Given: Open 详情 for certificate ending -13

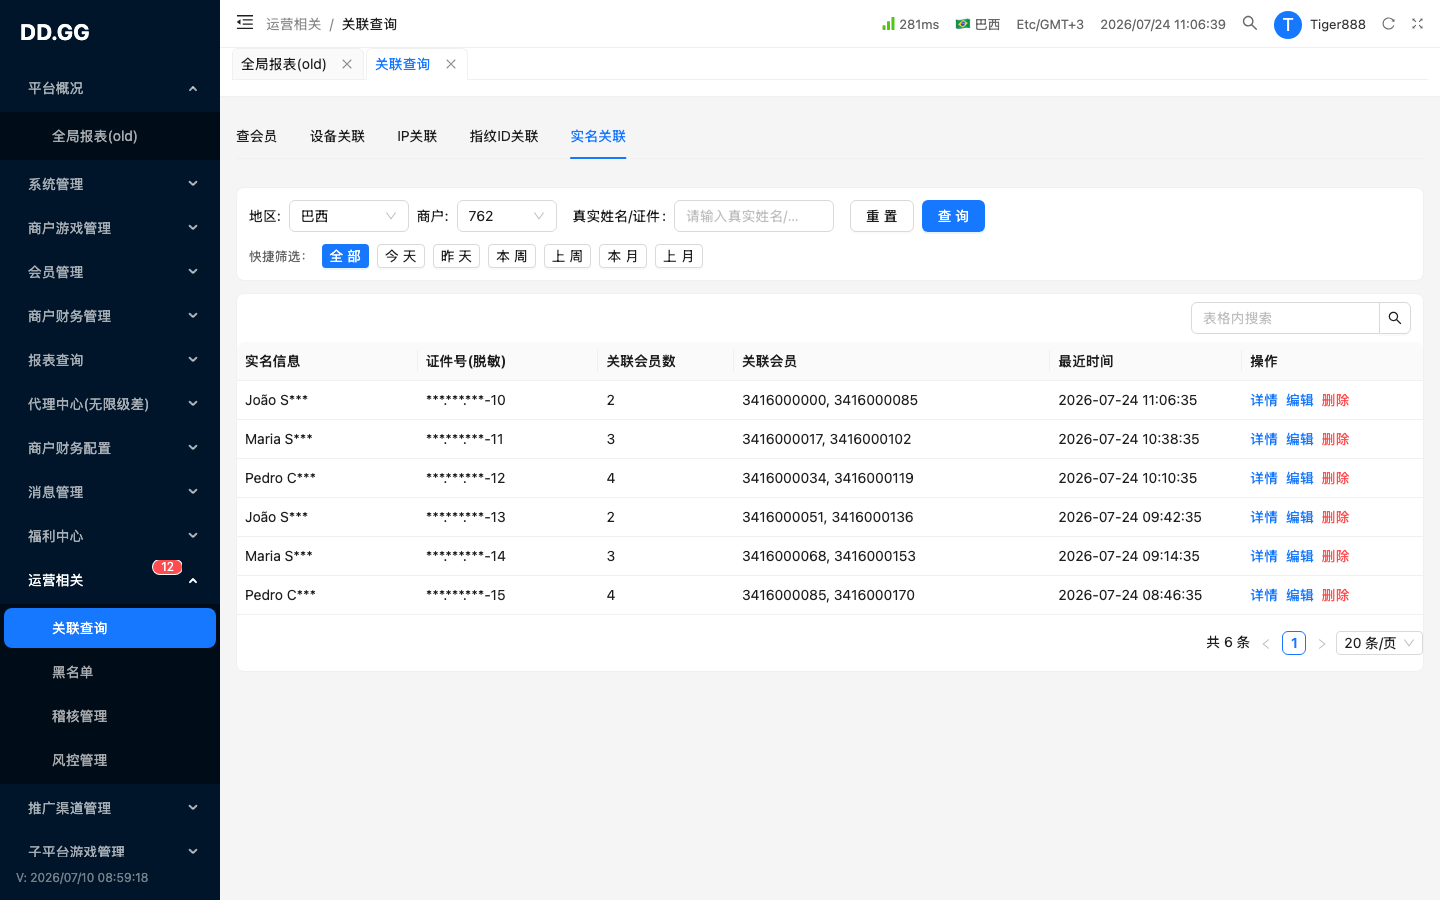Looking at the screenshot, I should [x=1264, y=517].
